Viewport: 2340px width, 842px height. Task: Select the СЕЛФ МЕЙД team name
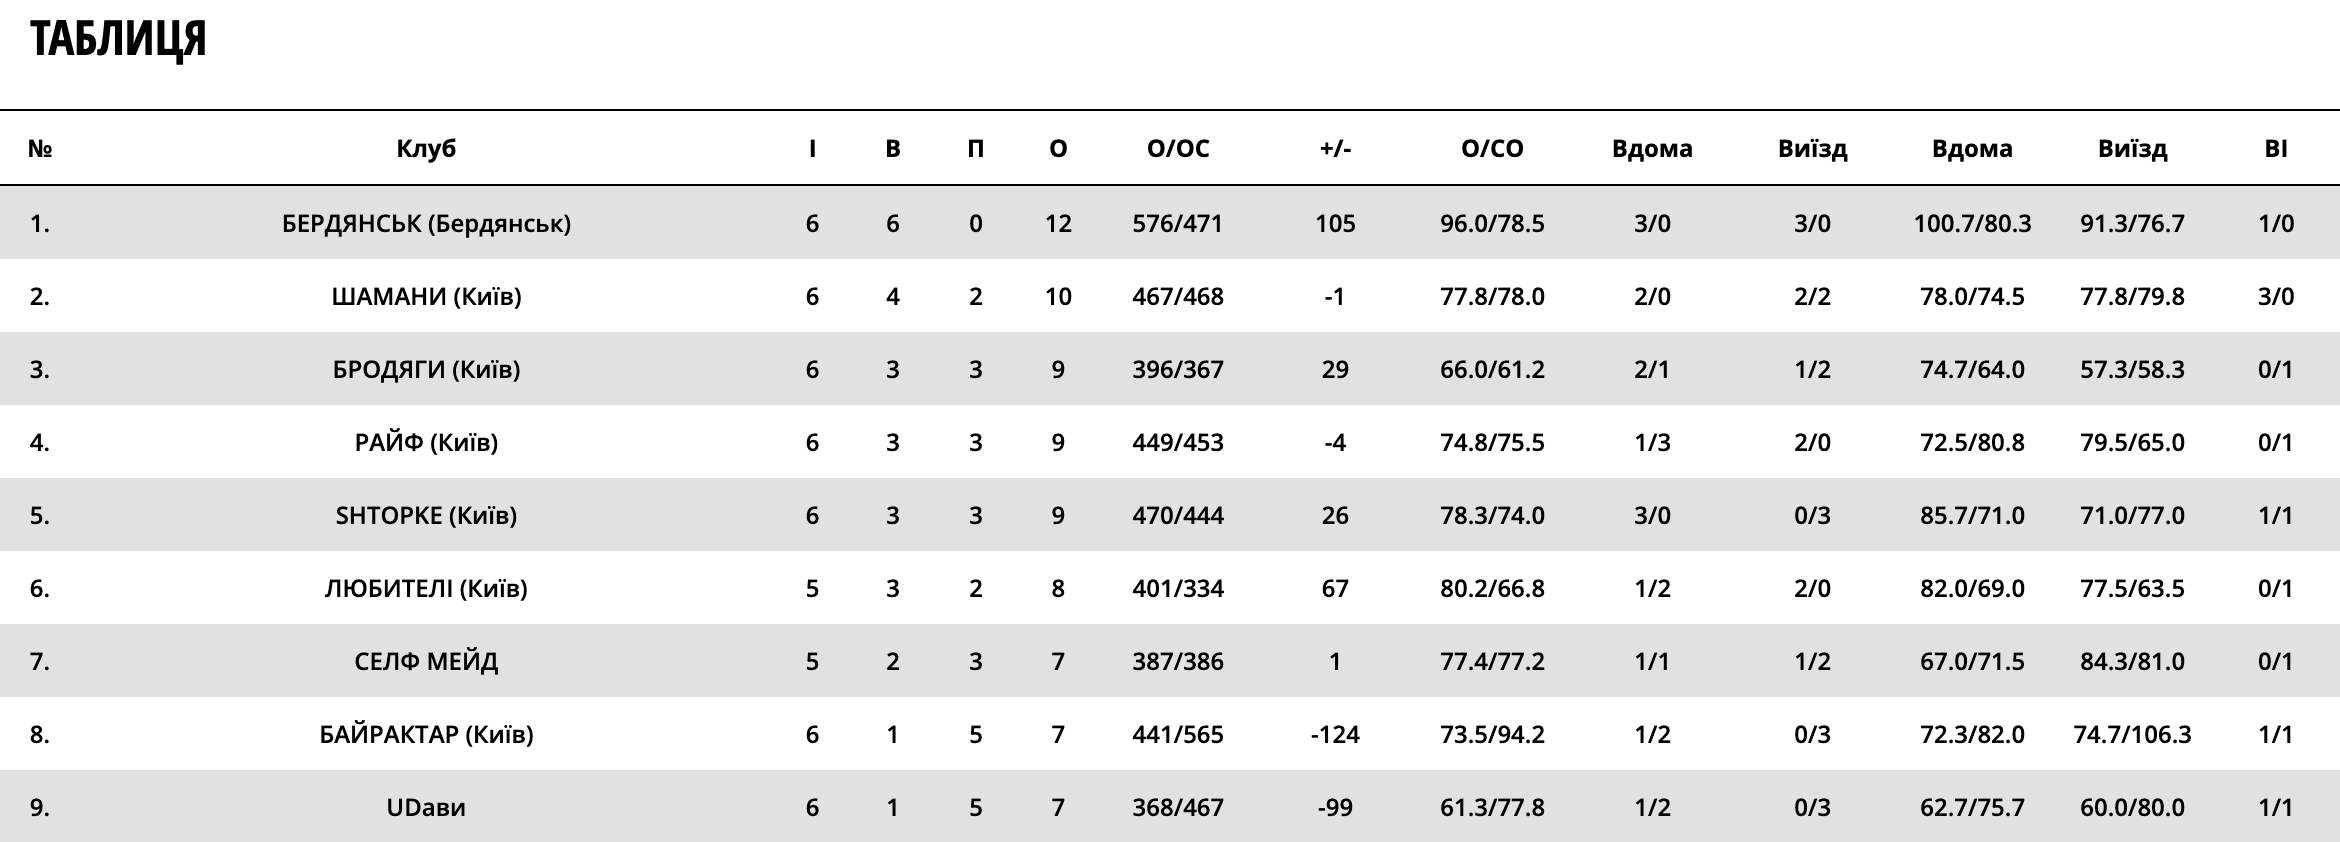[x=426, y=661]
